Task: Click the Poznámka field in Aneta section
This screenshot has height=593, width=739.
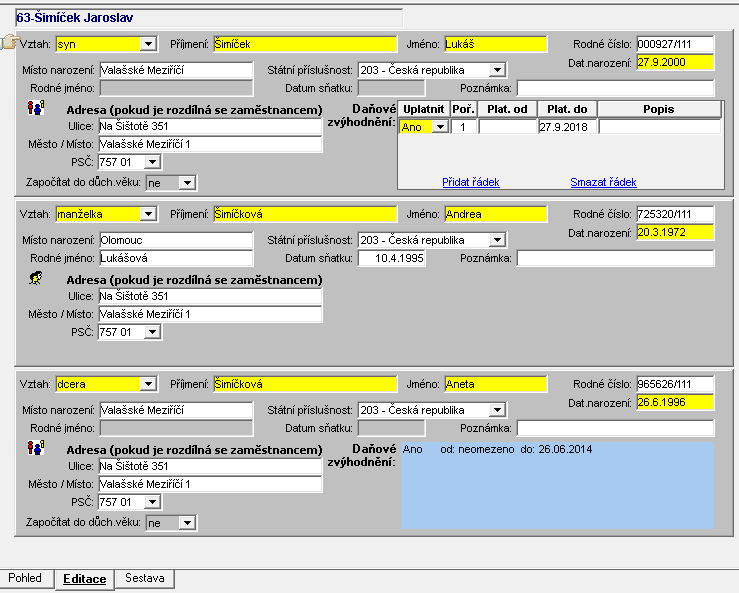Action: click(x=616, y=428)
